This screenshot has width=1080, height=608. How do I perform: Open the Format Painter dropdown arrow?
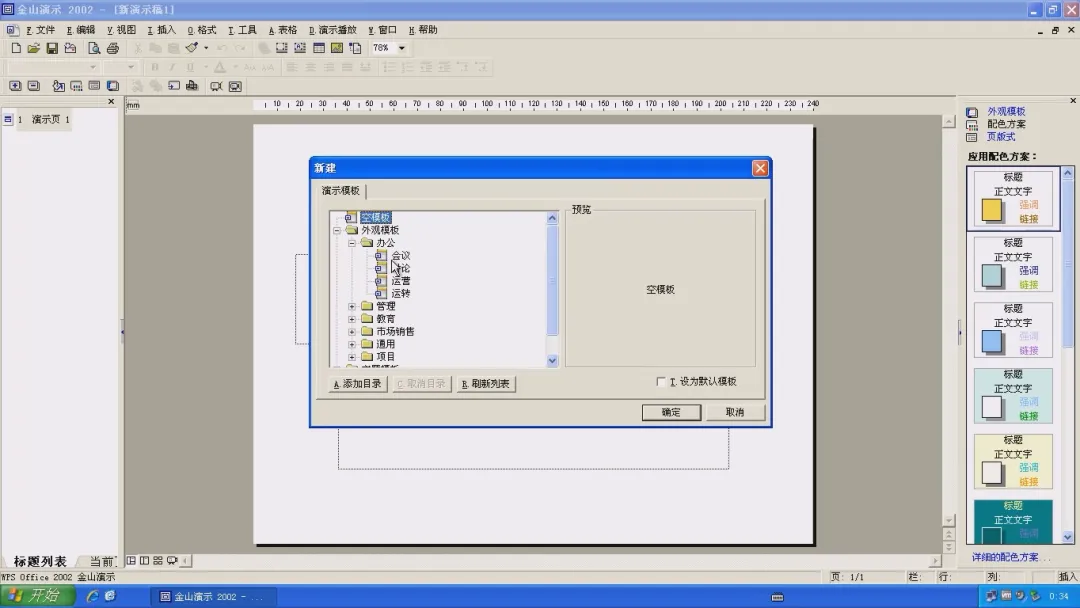coord(206,48)
